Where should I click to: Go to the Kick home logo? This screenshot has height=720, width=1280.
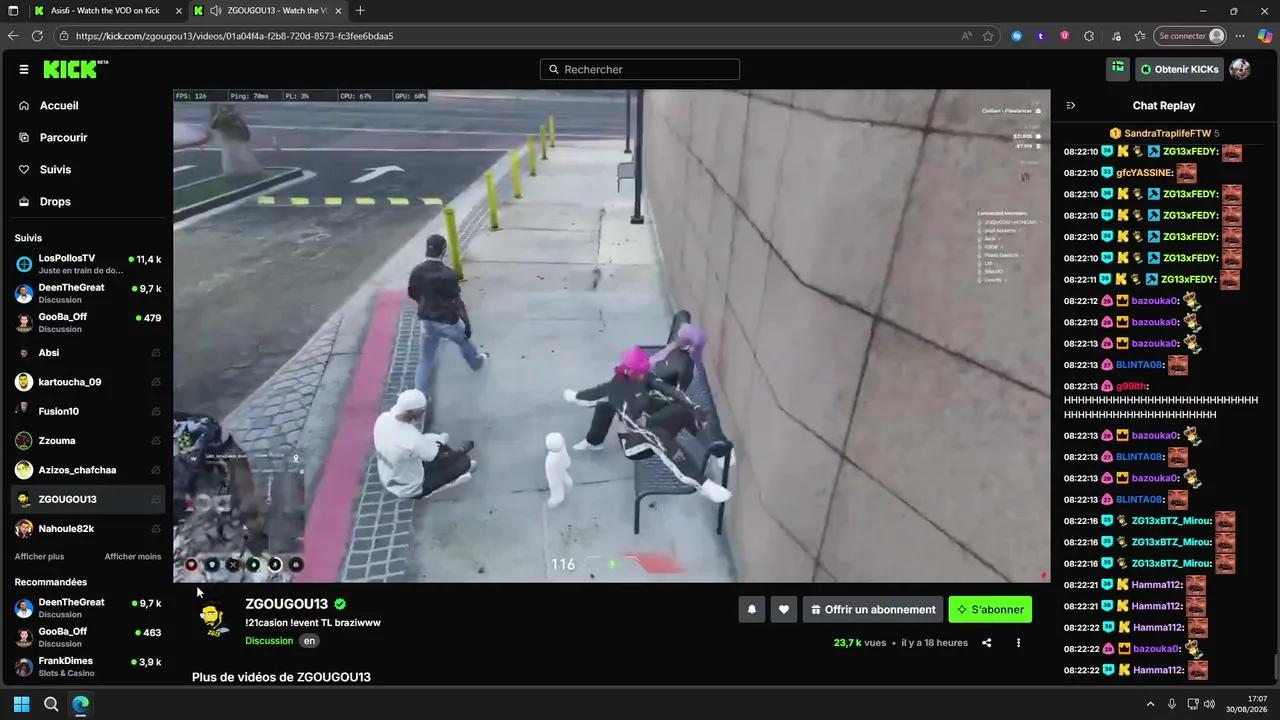tap(75, 69)
